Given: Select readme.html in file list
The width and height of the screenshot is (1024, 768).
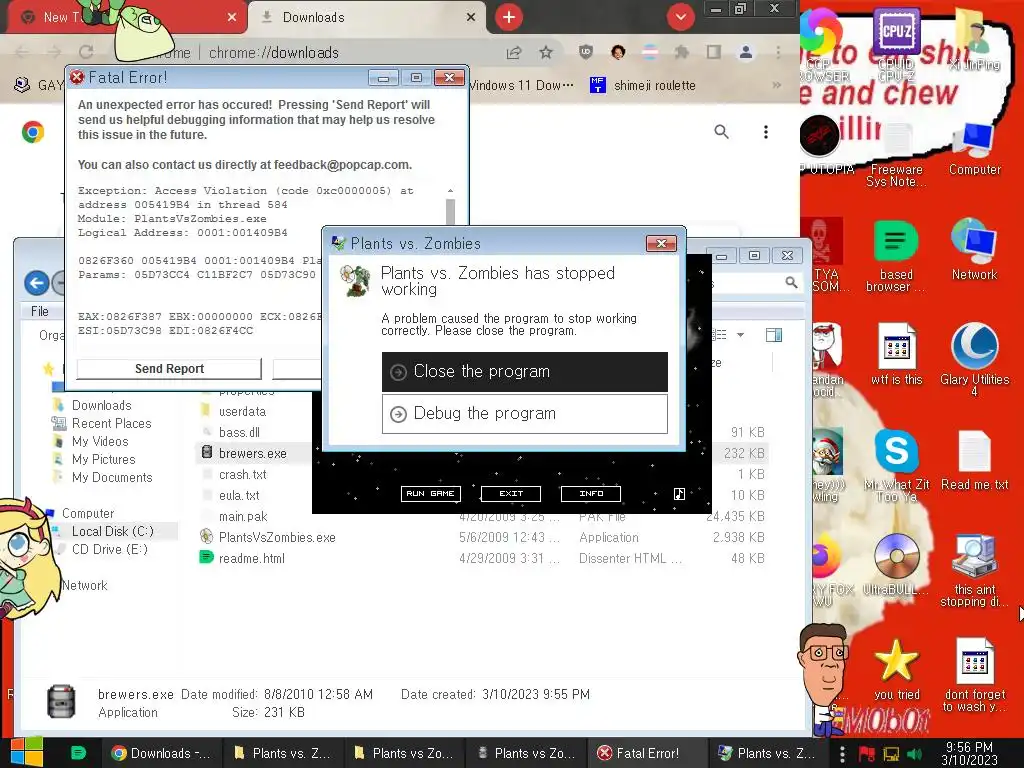Looking at the screenshot, I should (251, 558).
